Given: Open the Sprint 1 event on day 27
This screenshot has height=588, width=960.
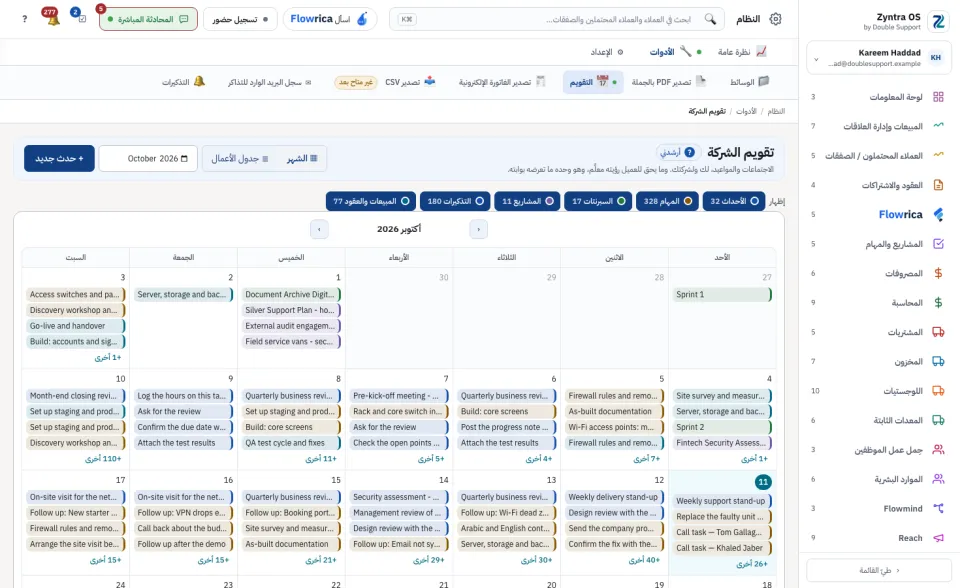Looking at the screenshot, I should click(x=722, y=295).
